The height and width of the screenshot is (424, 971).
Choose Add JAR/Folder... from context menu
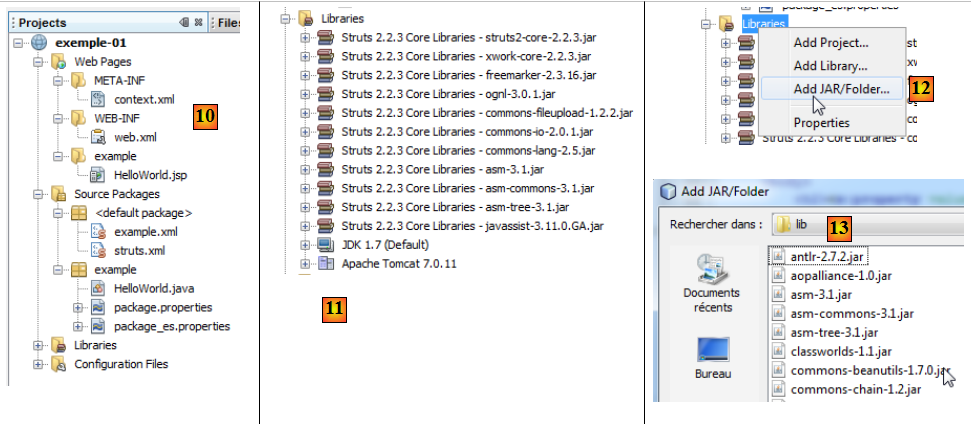tap(840, 89)
